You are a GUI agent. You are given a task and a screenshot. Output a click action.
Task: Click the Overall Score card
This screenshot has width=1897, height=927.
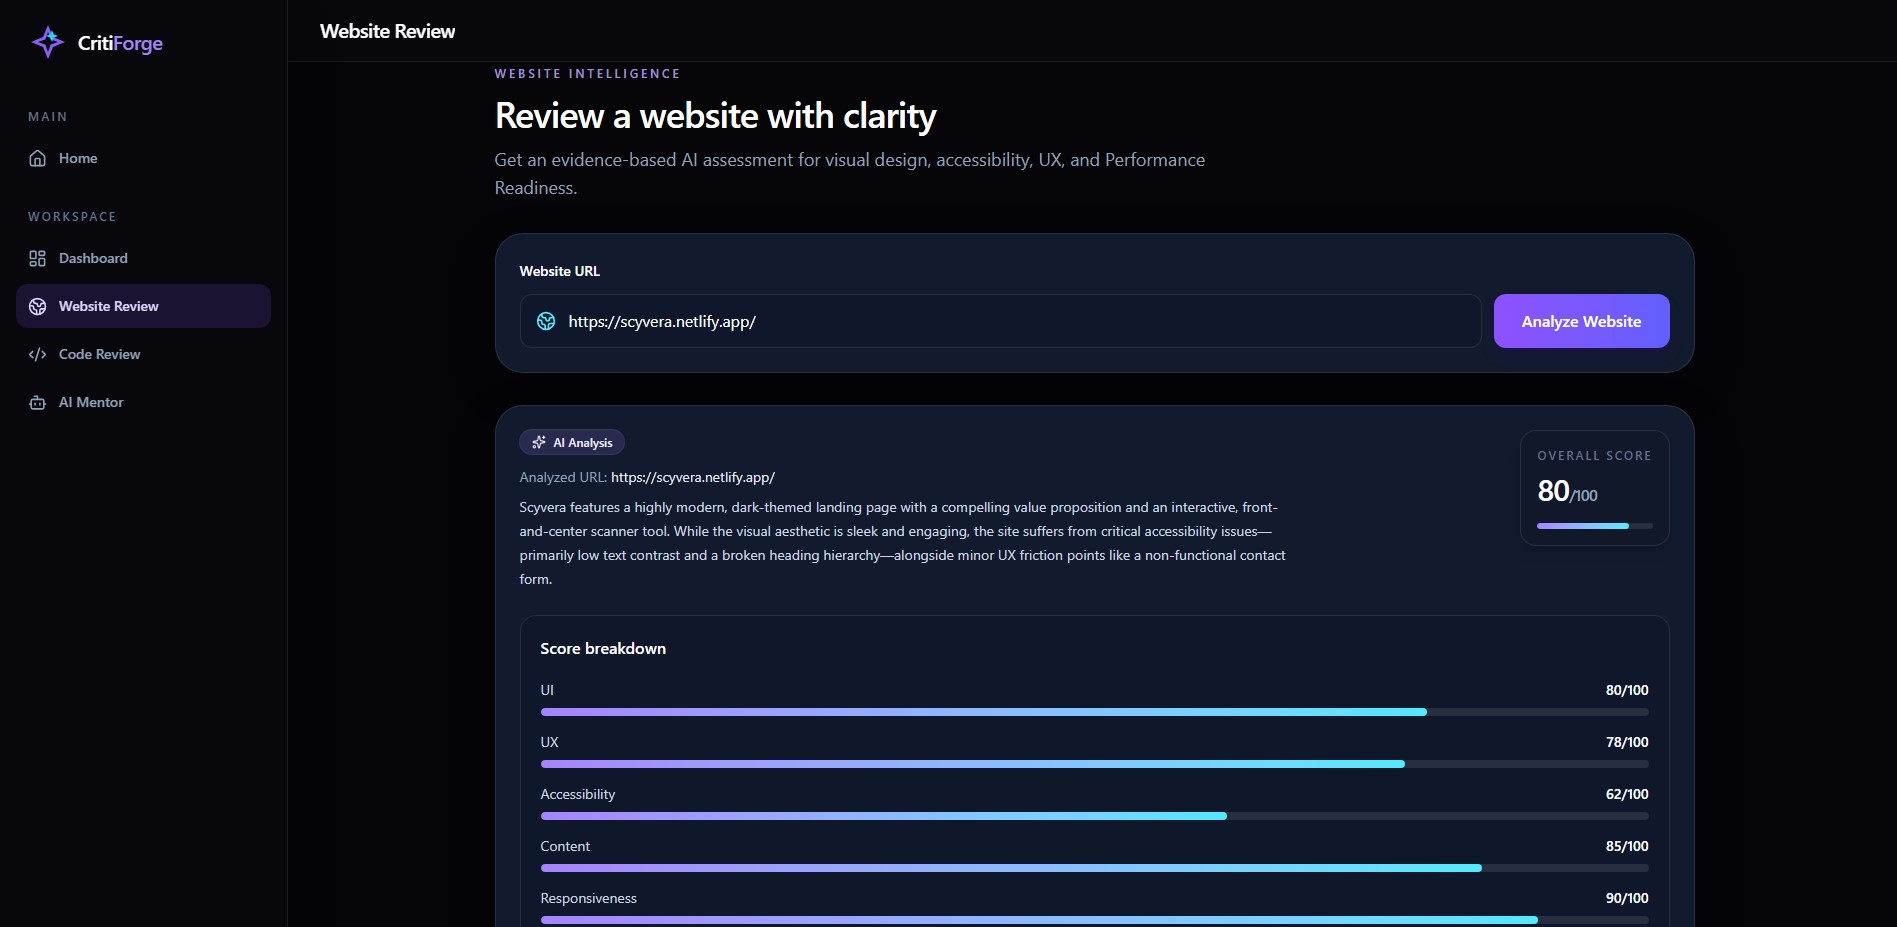tap(1594, 488)
